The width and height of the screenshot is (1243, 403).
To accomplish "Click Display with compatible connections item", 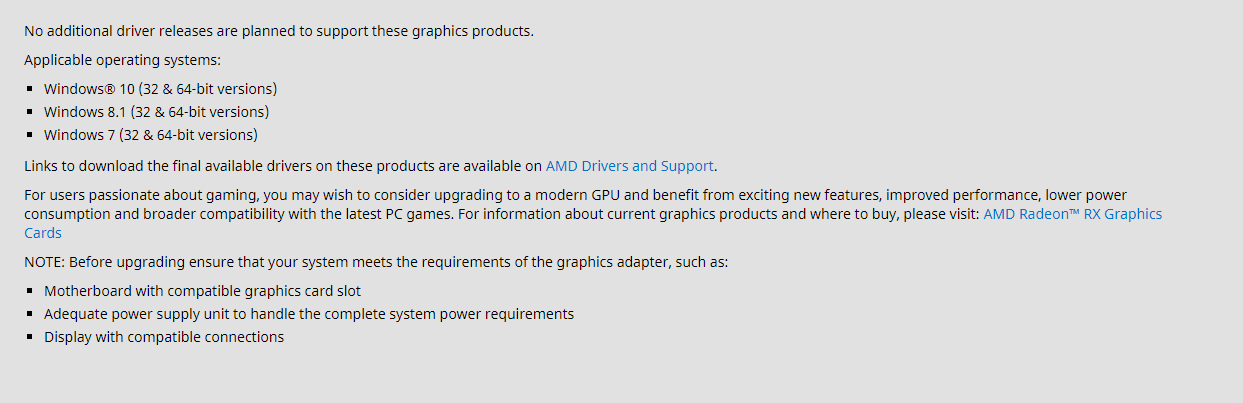I will (163, 337).
